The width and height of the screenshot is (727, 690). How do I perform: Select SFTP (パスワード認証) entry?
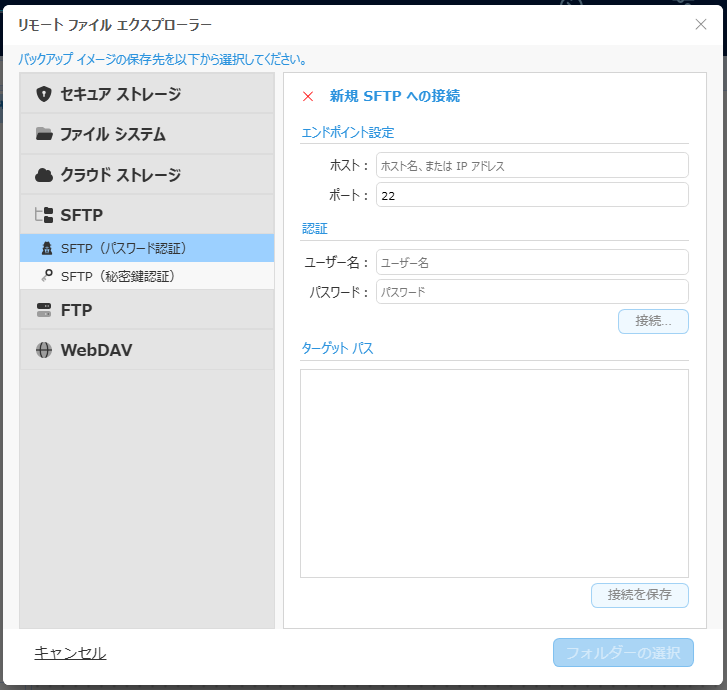click(x=147, y=248)
